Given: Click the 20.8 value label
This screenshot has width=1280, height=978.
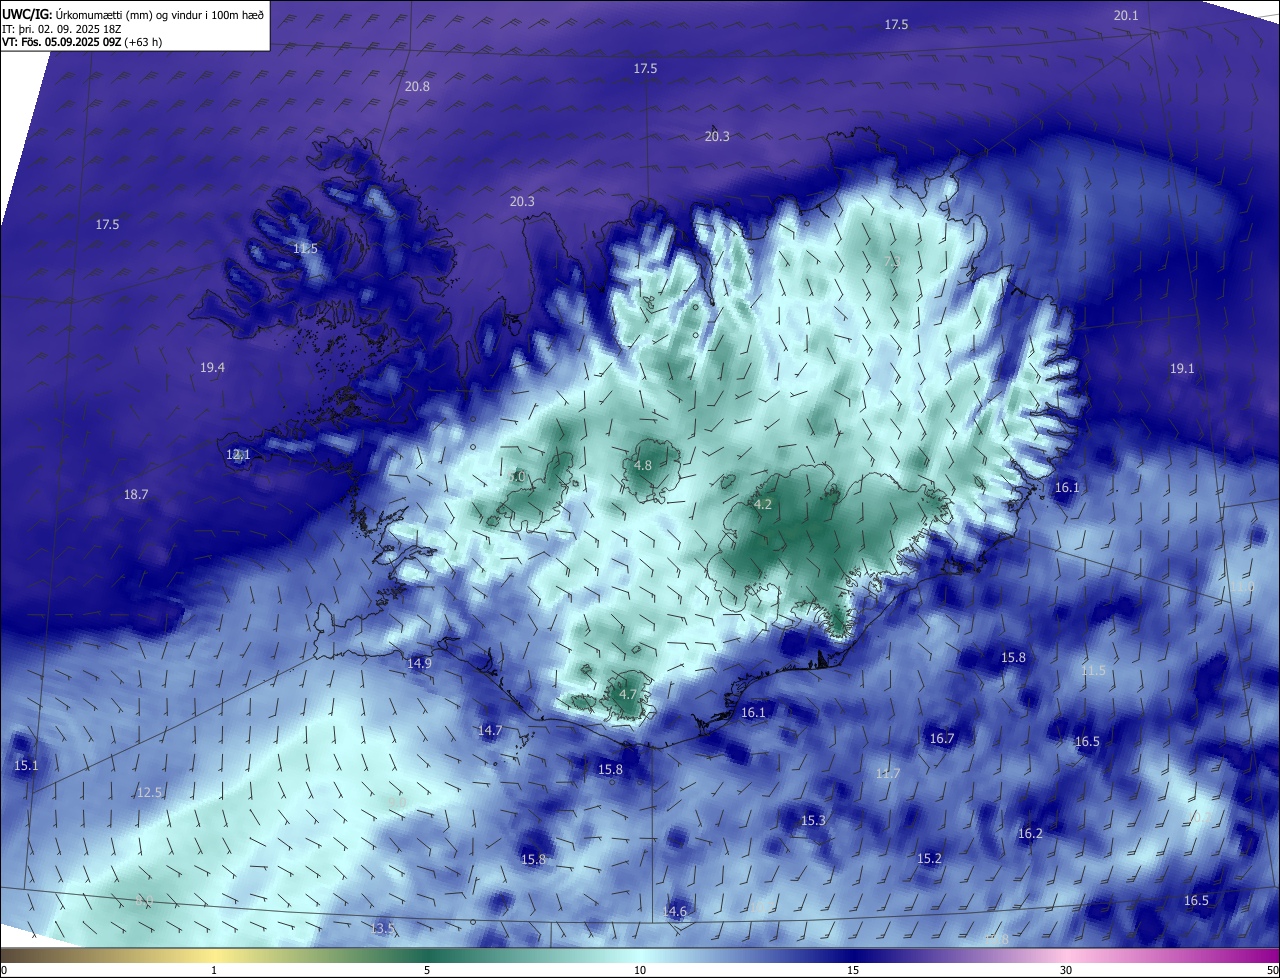Looking at the screenshot, I should click(x=417, y=87).
